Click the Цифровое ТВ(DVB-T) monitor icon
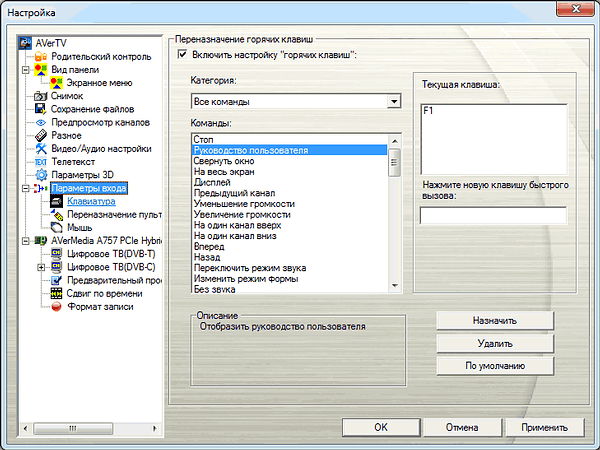Screen dimensions: 600x450 point(56,254)
